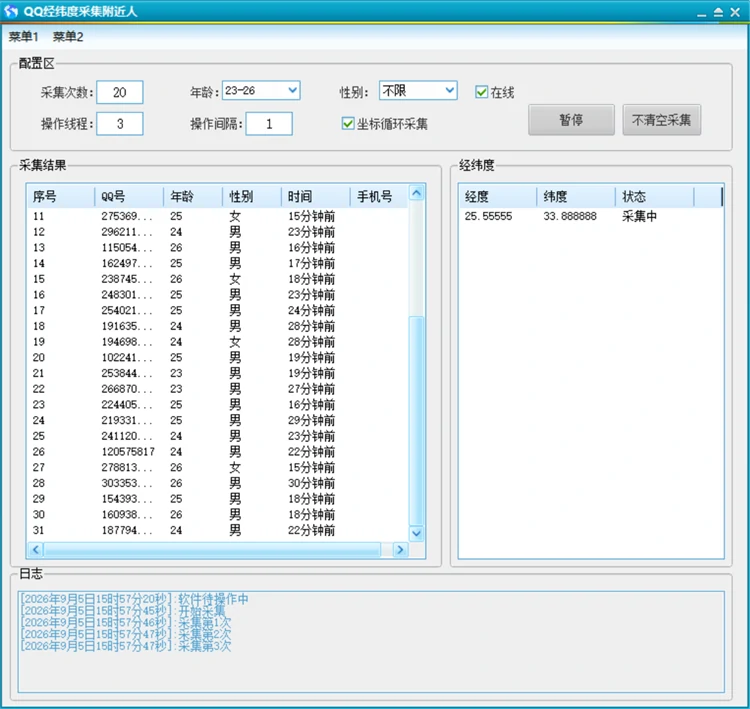The width and height of the screenshot is (750, 709).
Task: Select row 19 with QQ 194698...
Action: tap(218, 342)
